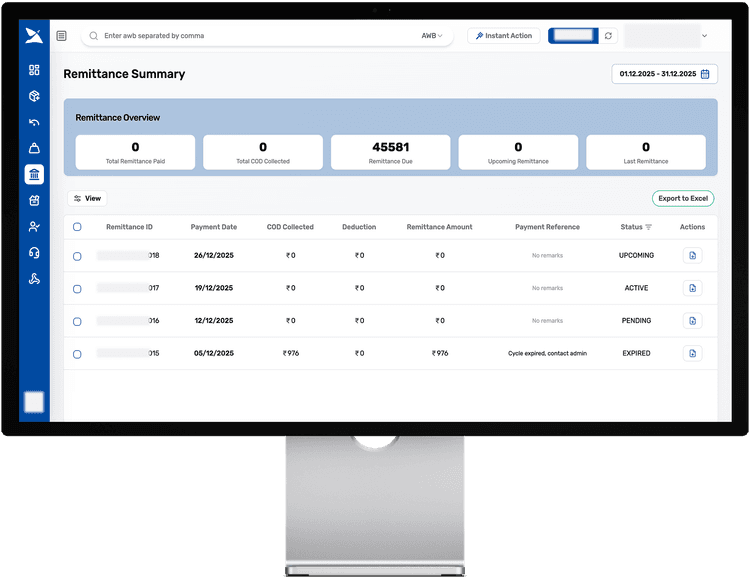
Task: Click the refresh icon in top bar
Action: tap(608, 36)
